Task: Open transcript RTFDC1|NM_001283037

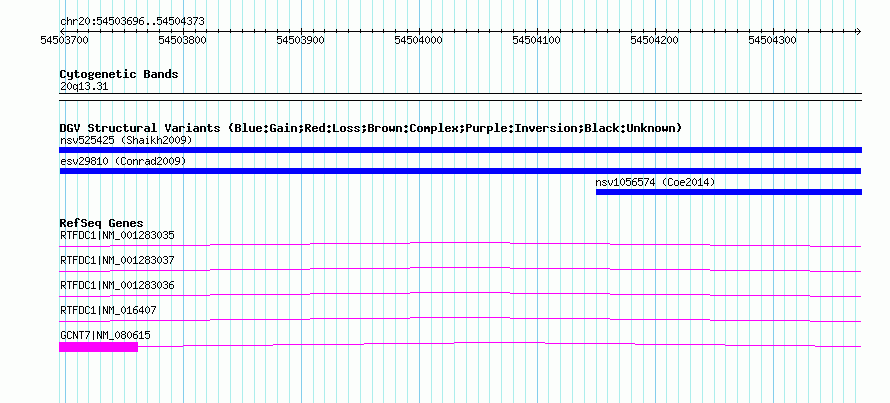Action: (x=117, y=261)
